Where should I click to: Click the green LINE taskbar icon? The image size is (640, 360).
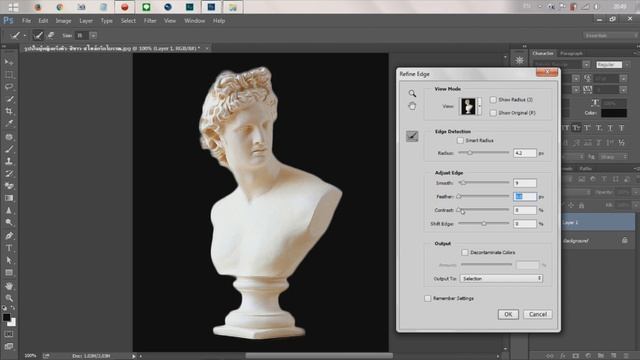point(146,7)
